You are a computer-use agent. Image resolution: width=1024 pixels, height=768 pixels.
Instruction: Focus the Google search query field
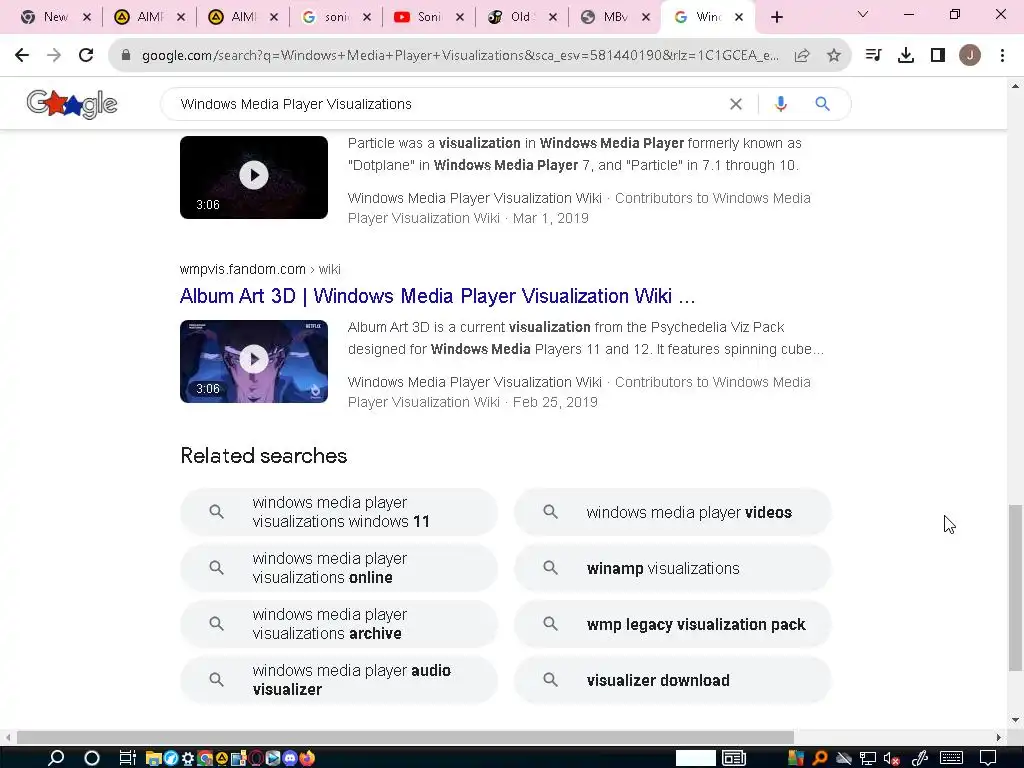pos(451,104)
